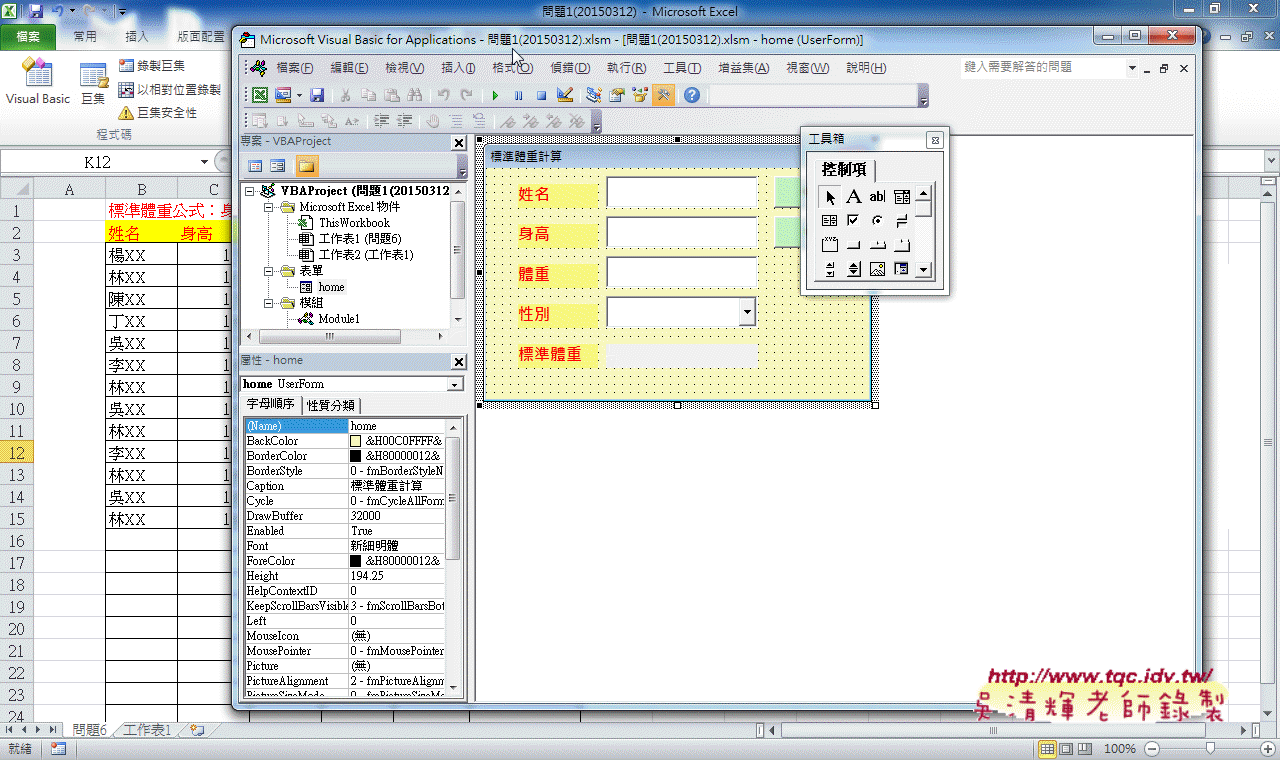Image resolution: width=1280 pixels, height=760 pixels.
Task: Choose the SpinButton control in Toolbox
Action: pyautogui.click(x=853, y=268)
